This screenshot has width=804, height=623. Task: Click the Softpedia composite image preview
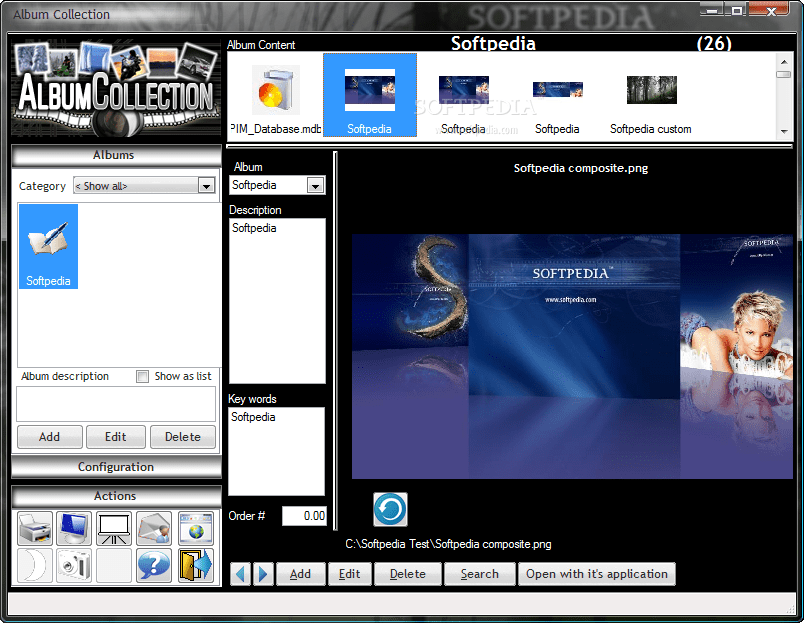pyautogui.click(x=572, y=357)
